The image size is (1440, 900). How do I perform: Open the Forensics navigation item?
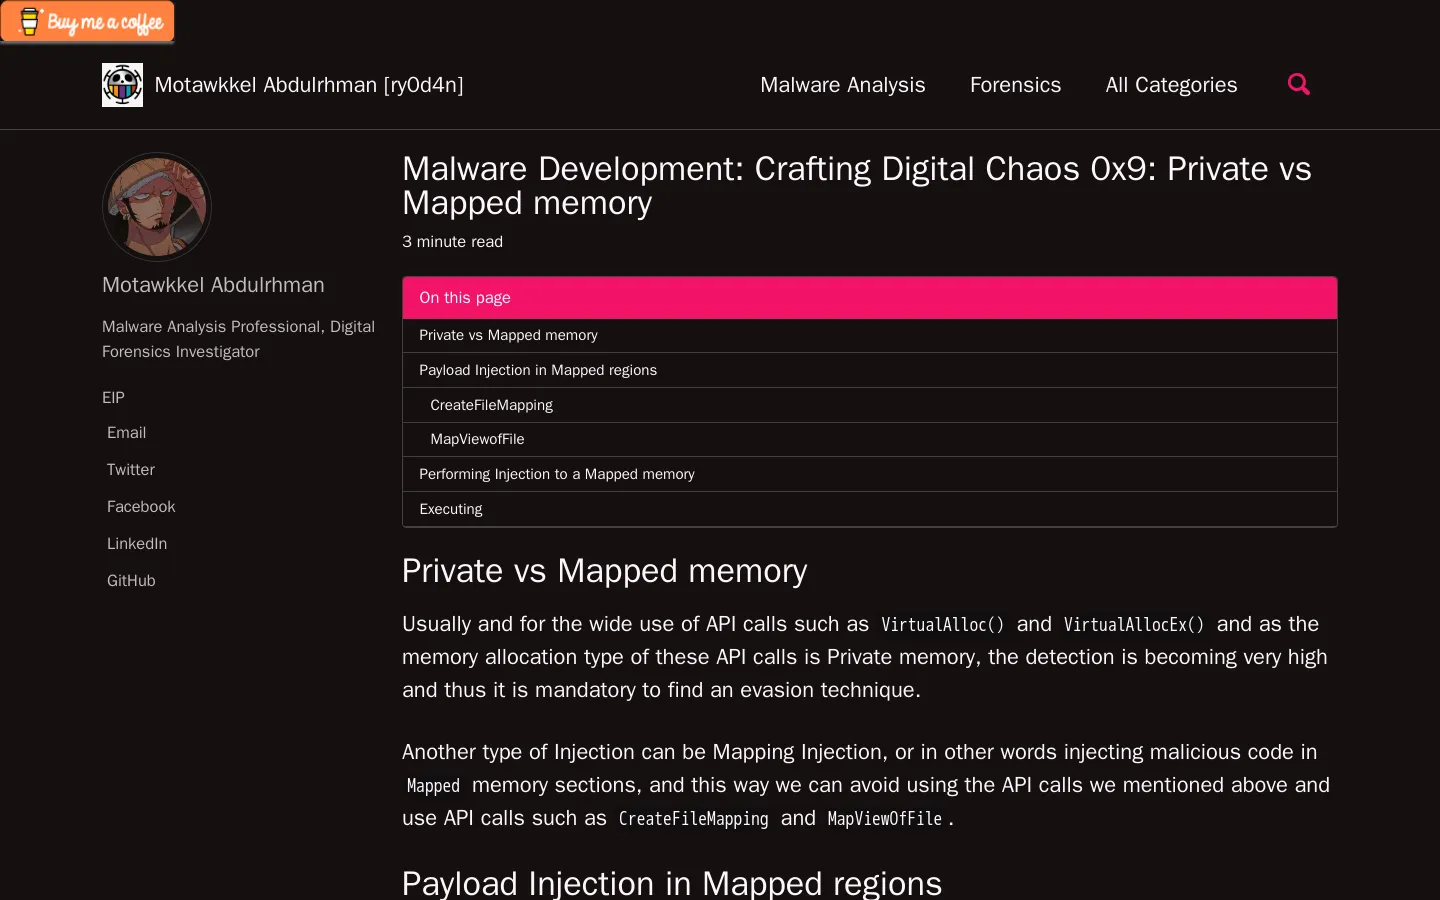click(1015, 85)
